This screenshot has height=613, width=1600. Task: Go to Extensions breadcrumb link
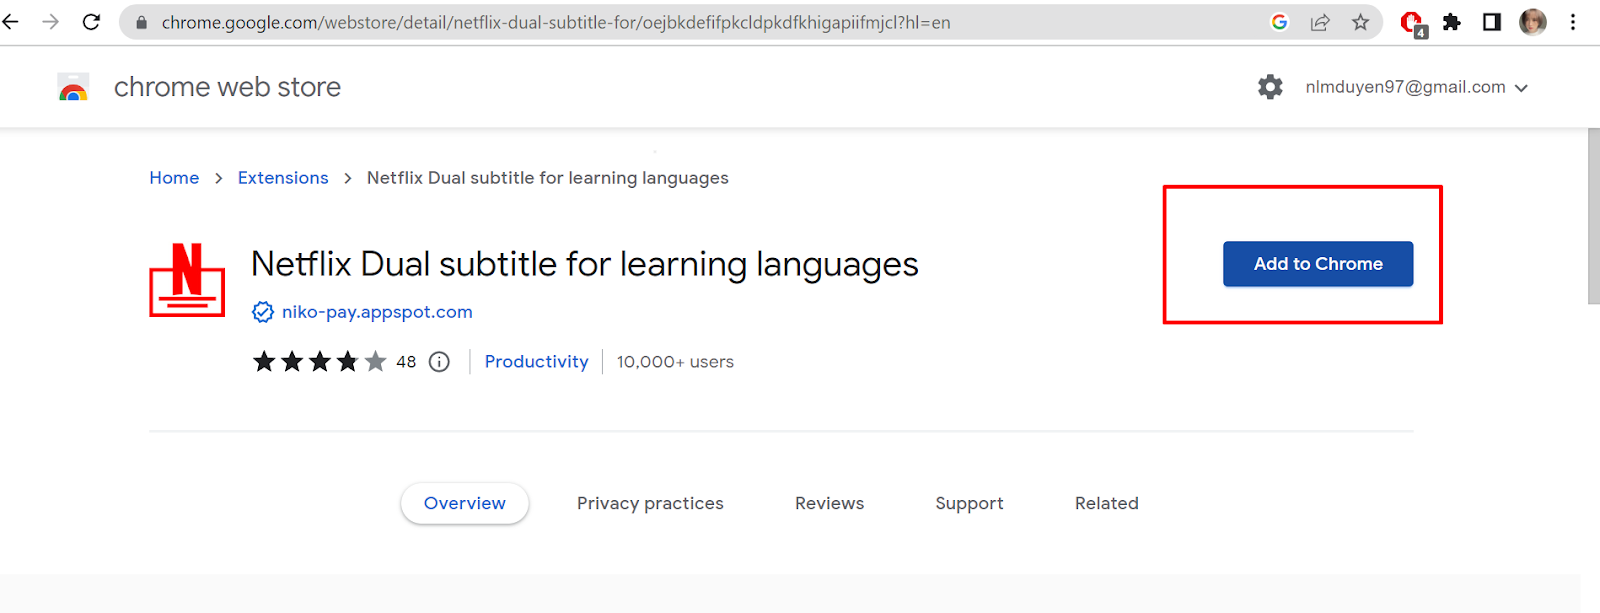(x=283, y=178)
